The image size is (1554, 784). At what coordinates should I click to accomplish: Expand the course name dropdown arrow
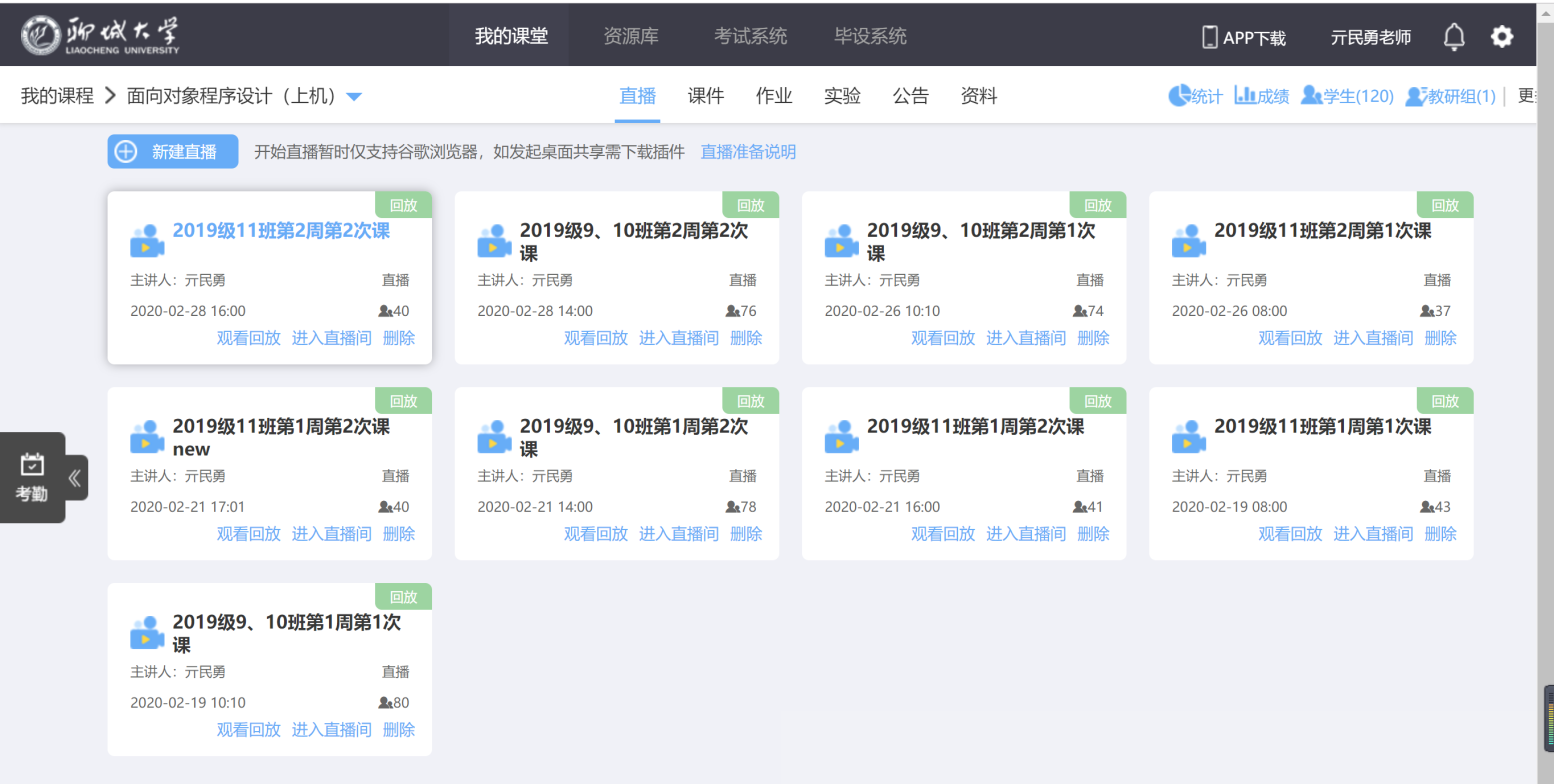pos(354,97)
